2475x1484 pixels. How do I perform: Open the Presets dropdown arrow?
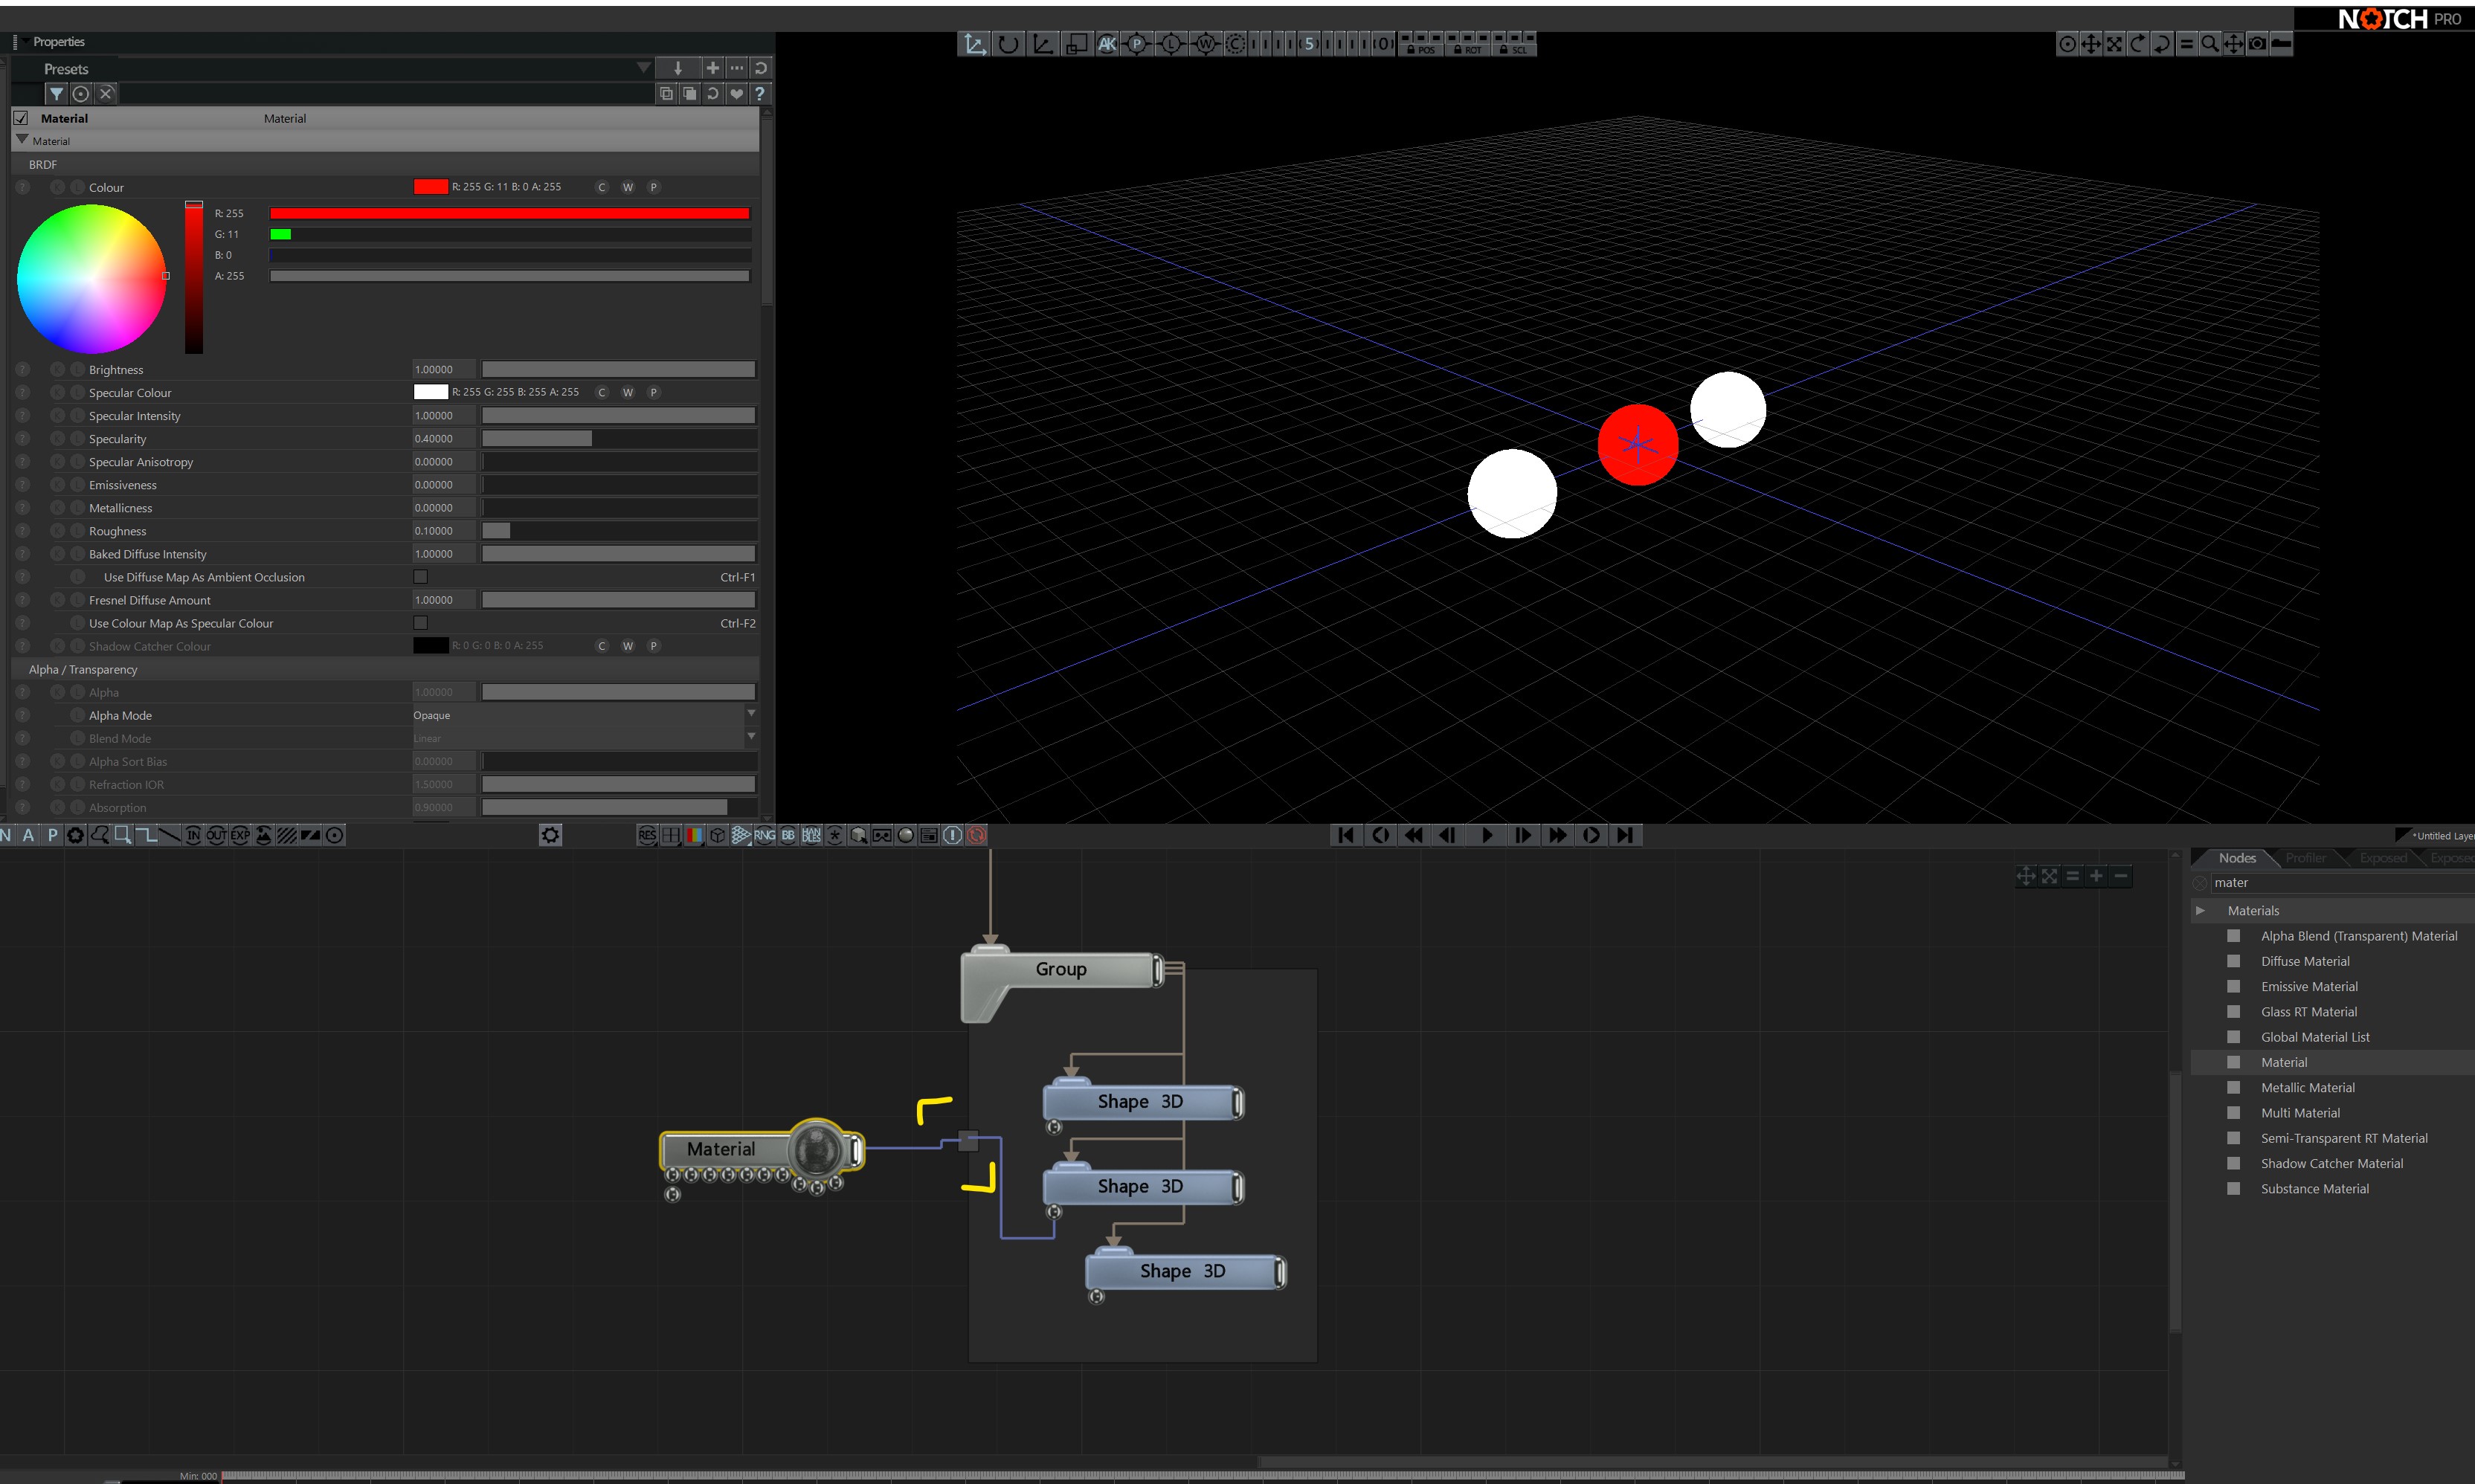pyautogui.click(x=643, y=68)
